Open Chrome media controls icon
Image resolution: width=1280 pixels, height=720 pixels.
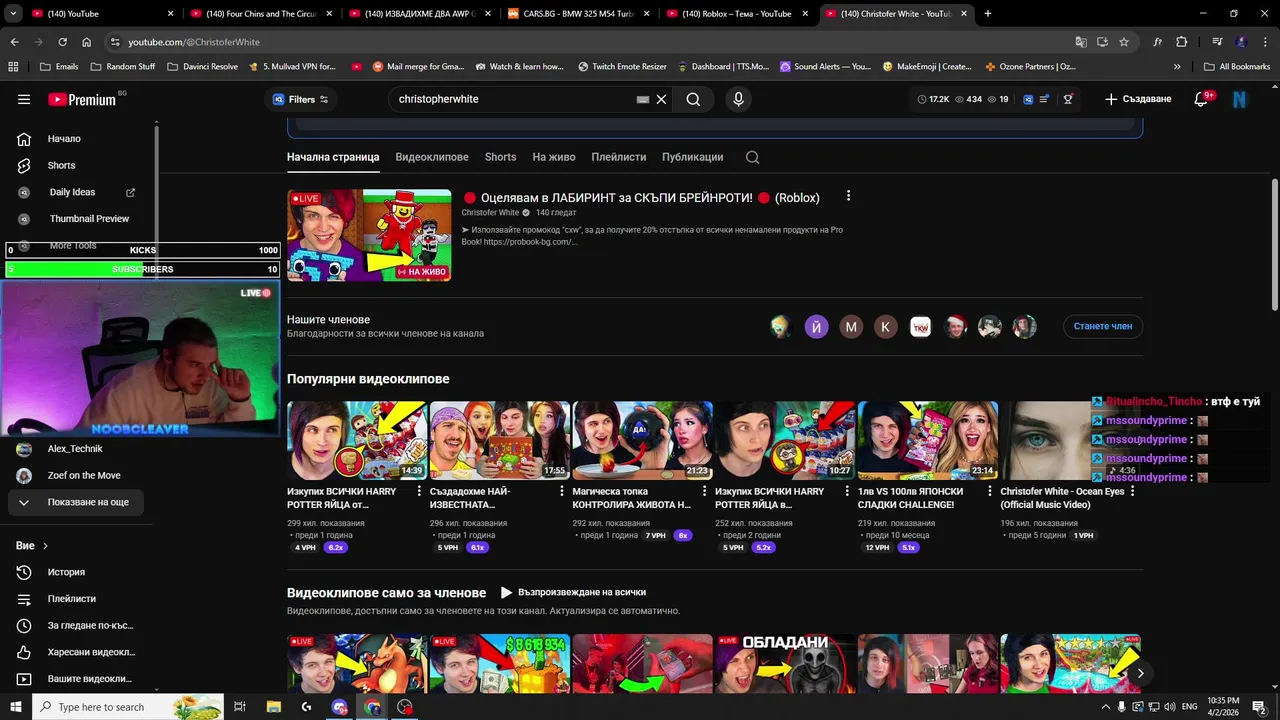(x=1217, y=42)
